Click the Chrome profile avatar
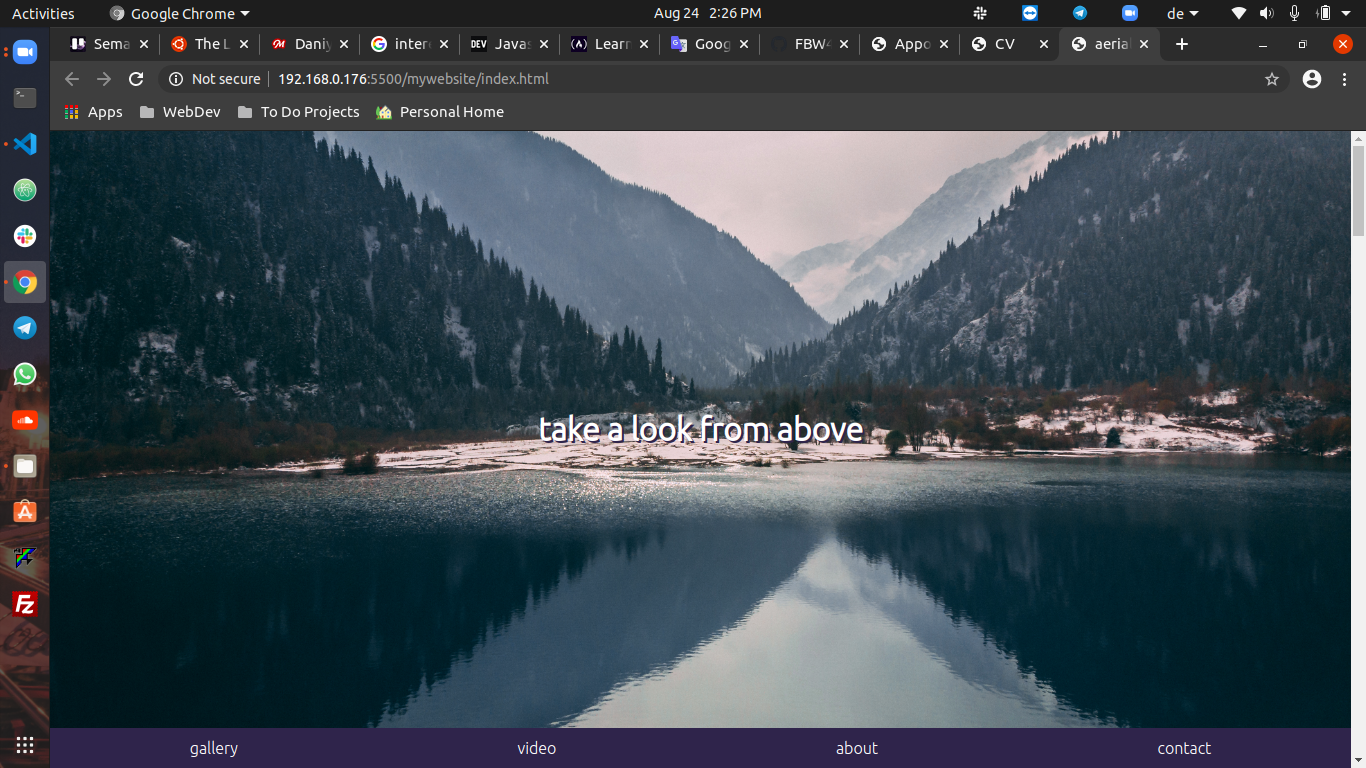Viewport: 1366px width, 768px height. 1311,78
